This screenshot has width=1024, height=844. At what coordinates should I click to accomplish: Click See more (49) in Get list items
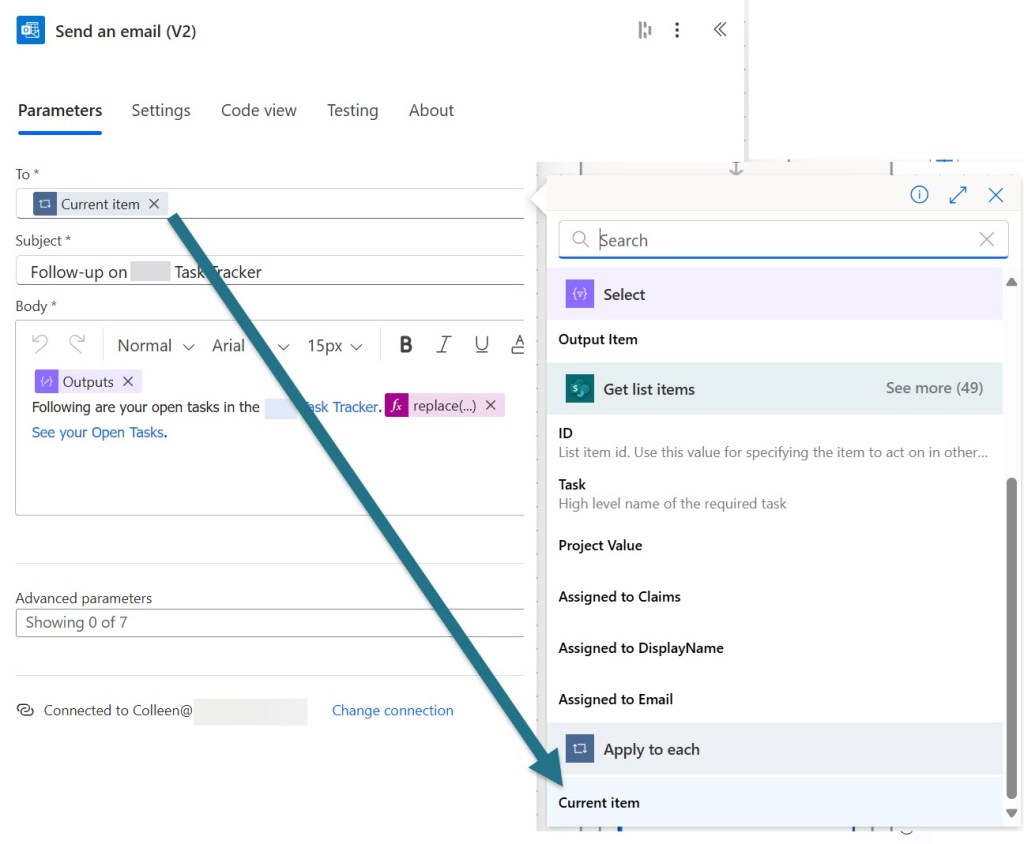(934, 388)
